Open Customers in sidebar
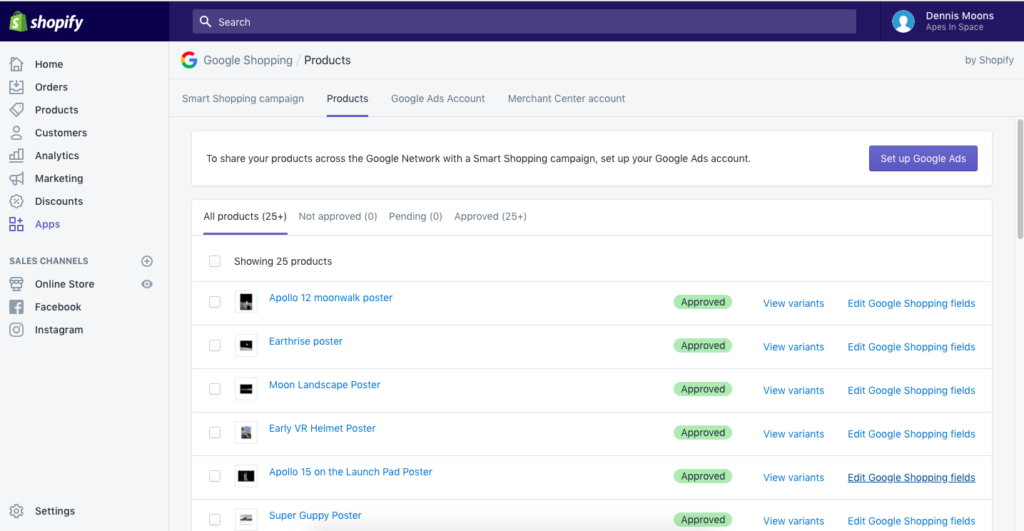 61,133
